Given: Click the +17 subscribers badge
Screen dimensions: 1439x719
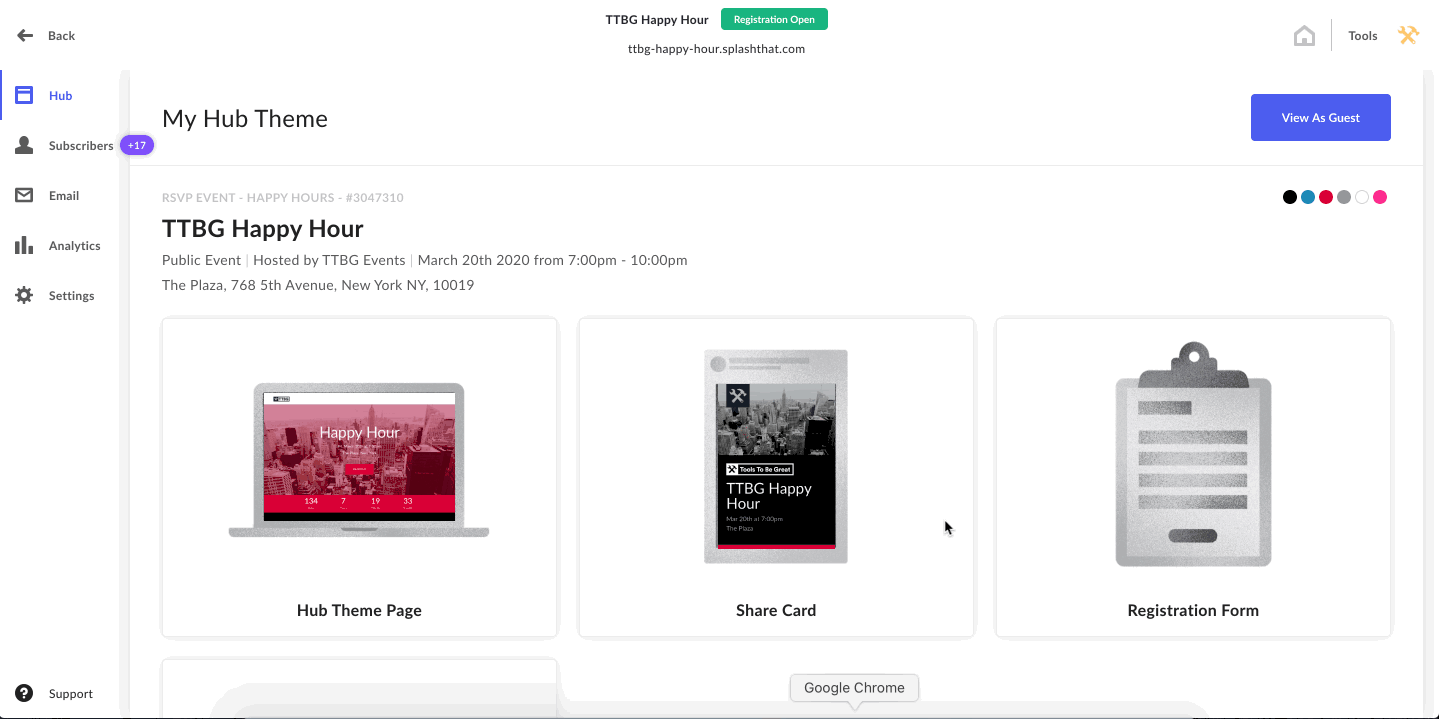Looking at the screenshot, I should coord(137,146).
